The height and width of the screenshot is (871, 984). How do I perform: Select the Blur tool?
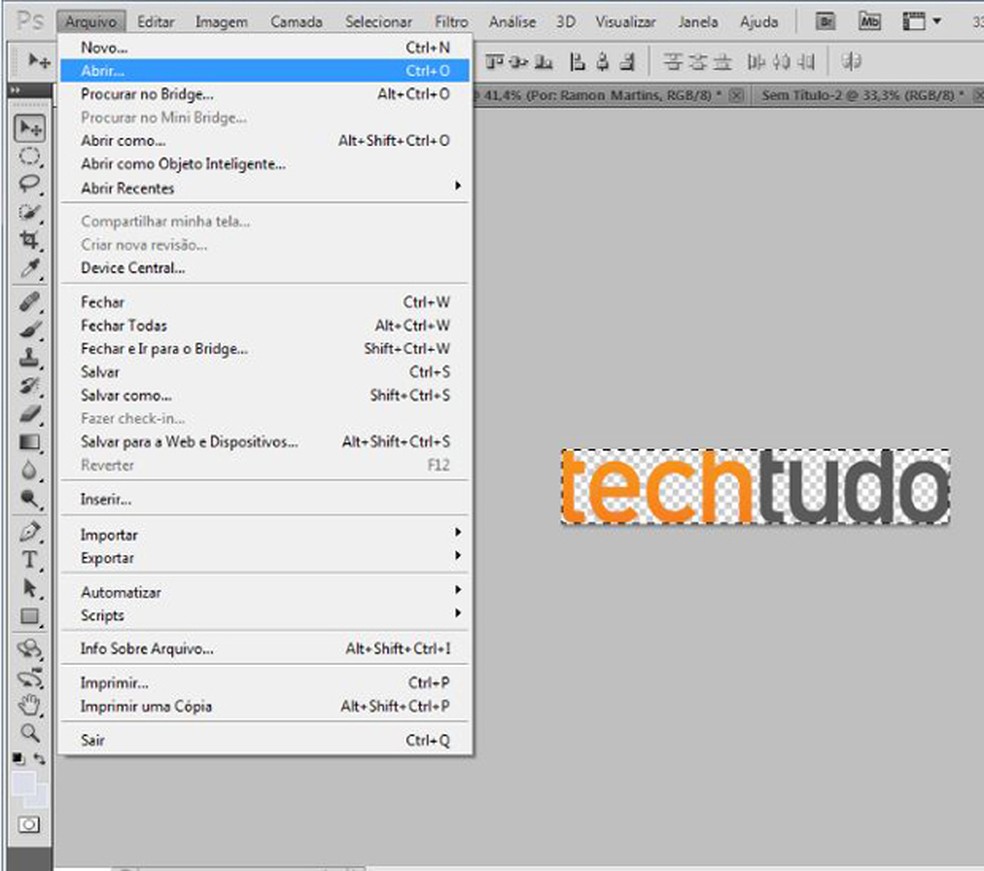29,470
